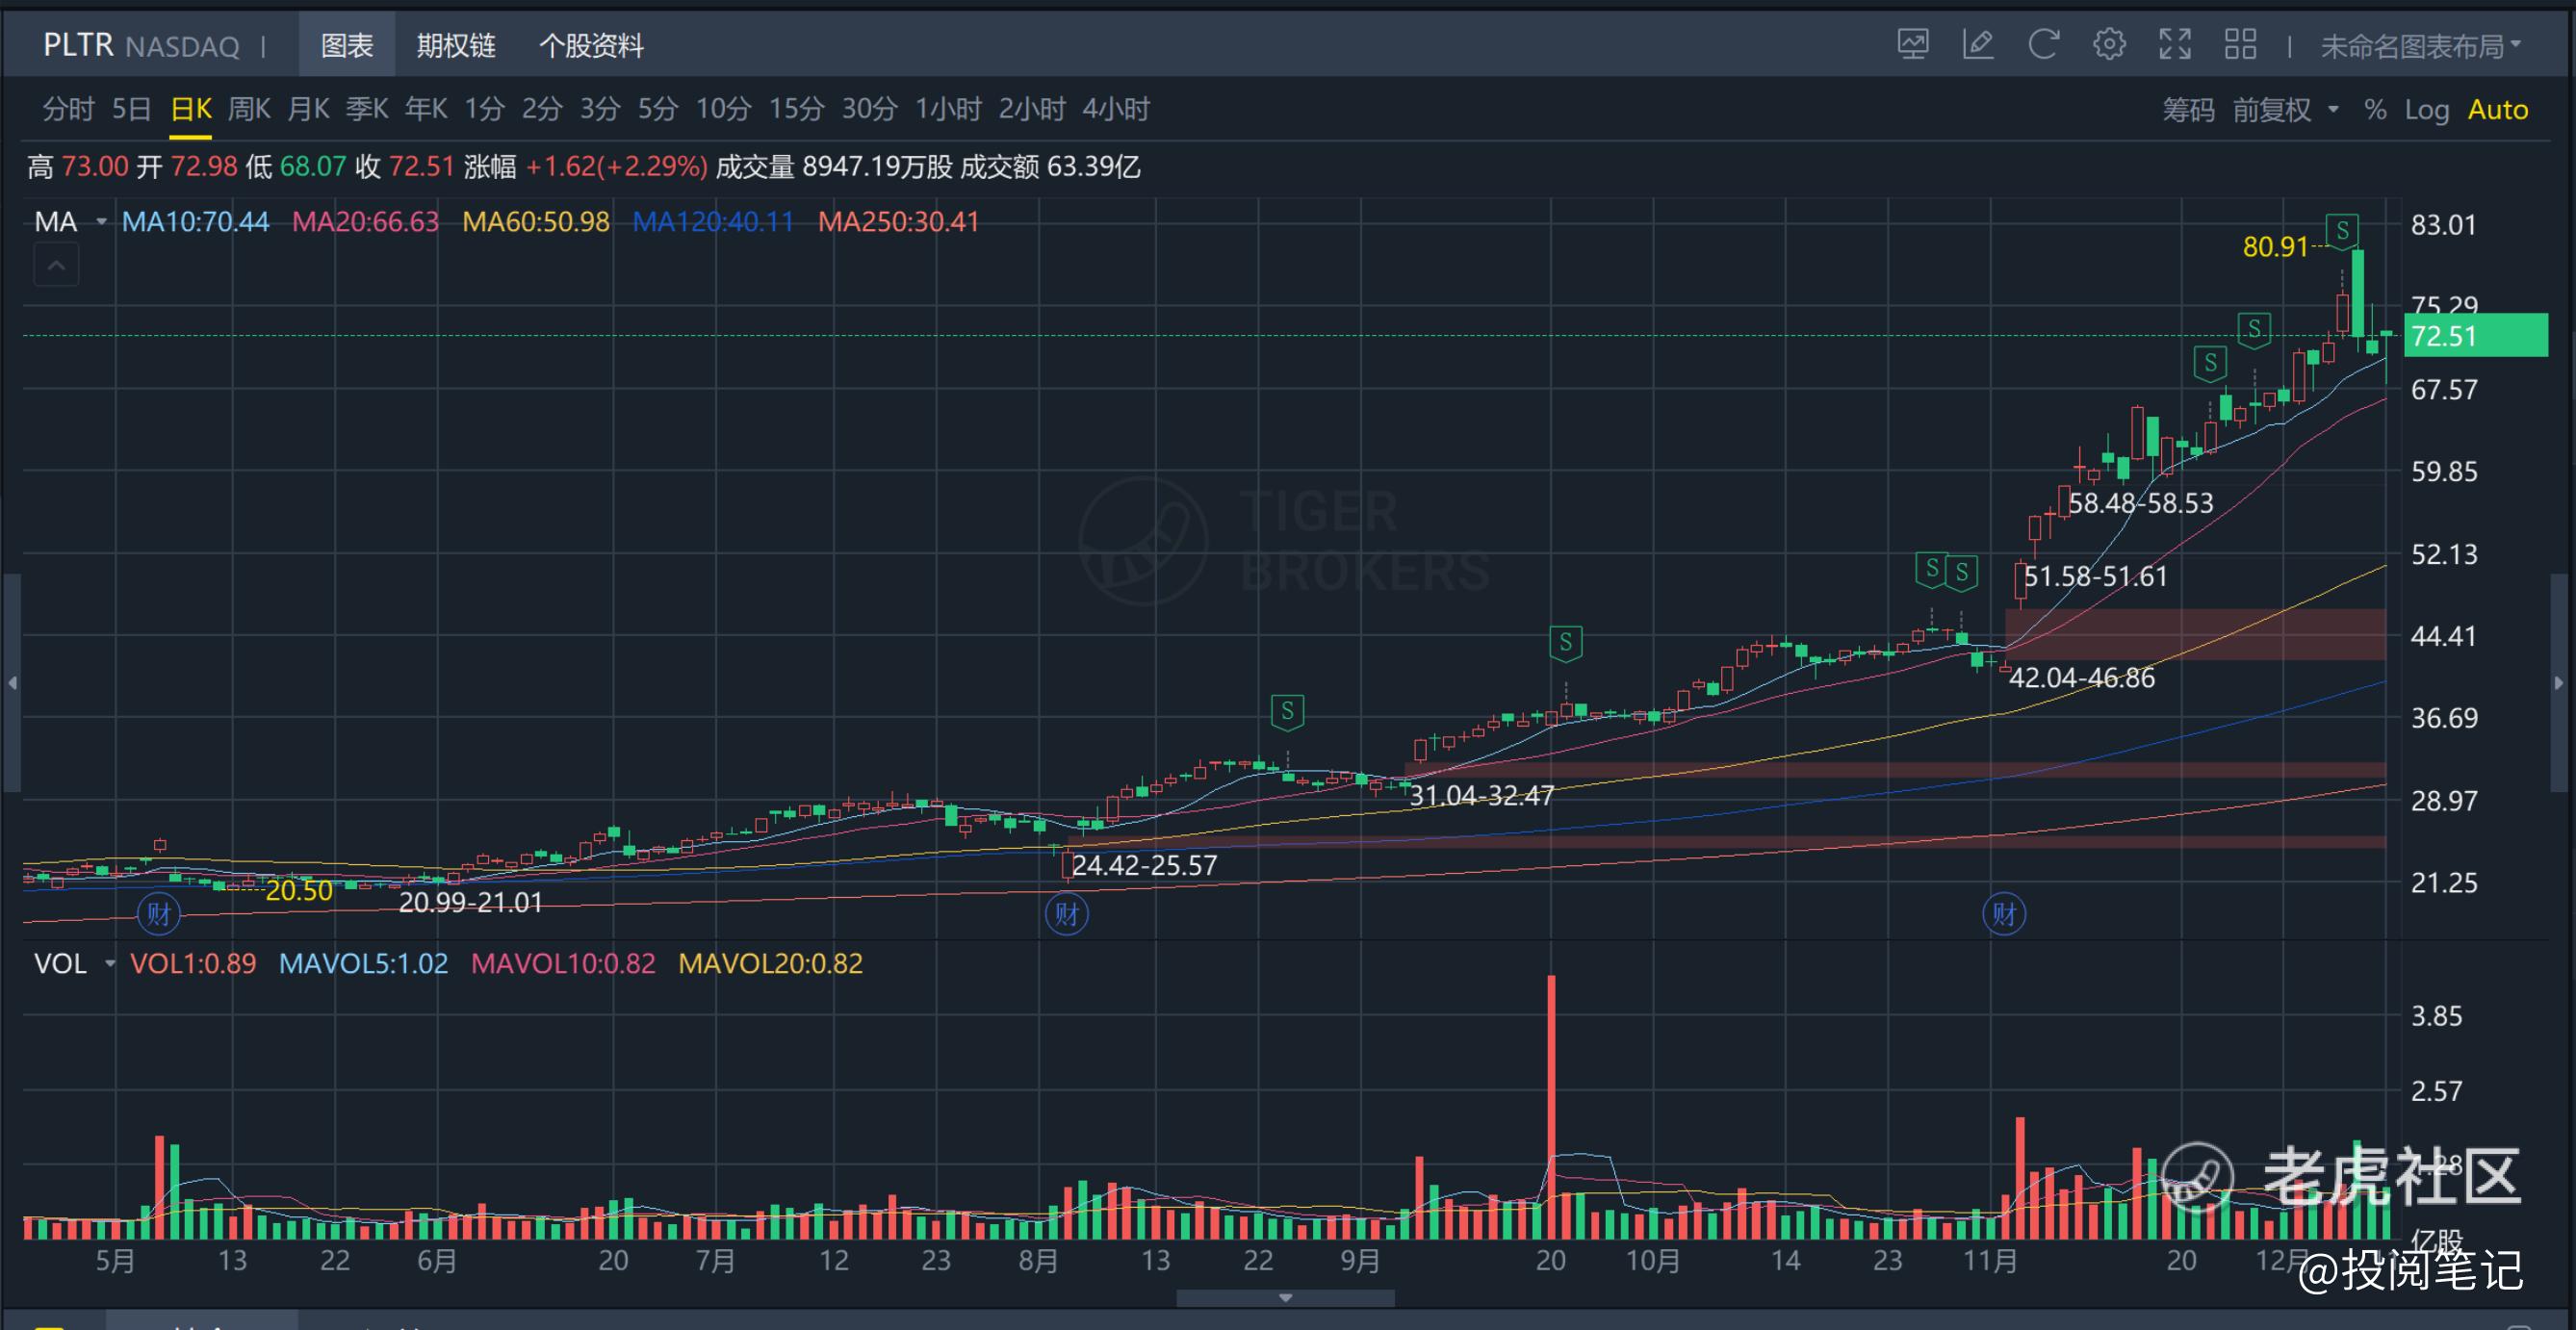The width and height of the screenshot is (2576, 1330).
Task: Click the MA10:70.44 indicator label
Action: coord(195,222)
